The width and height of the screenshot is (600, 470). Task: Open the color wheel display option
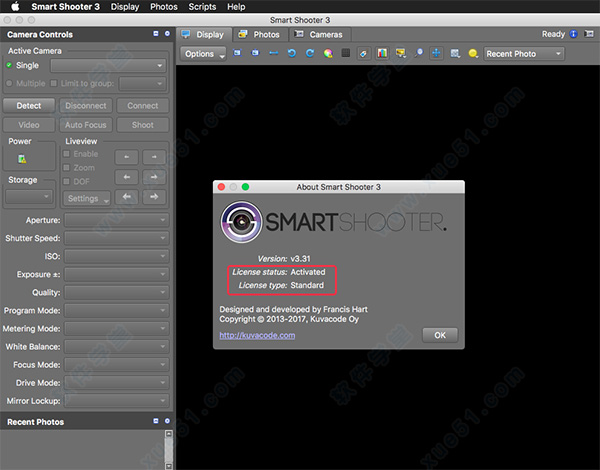(x=328, y=53)
